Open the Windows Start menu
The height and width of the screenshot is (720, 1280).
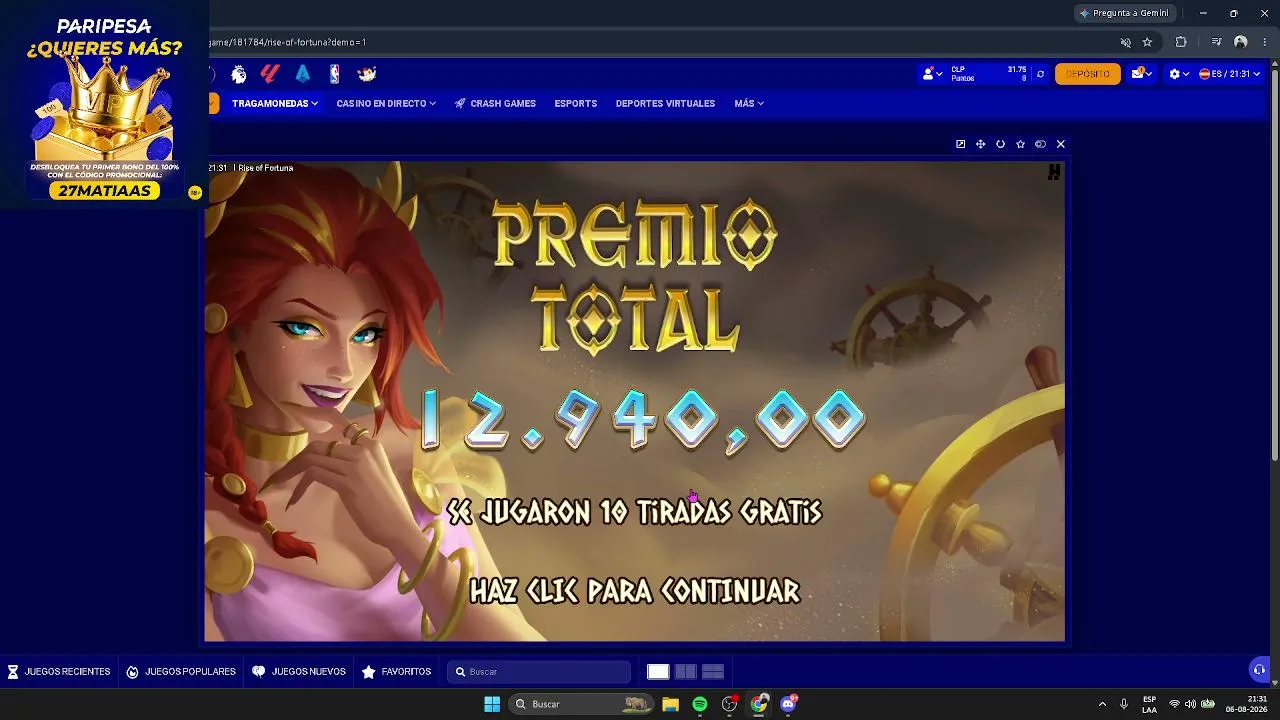pyautogui.click(x=492, y=704)
